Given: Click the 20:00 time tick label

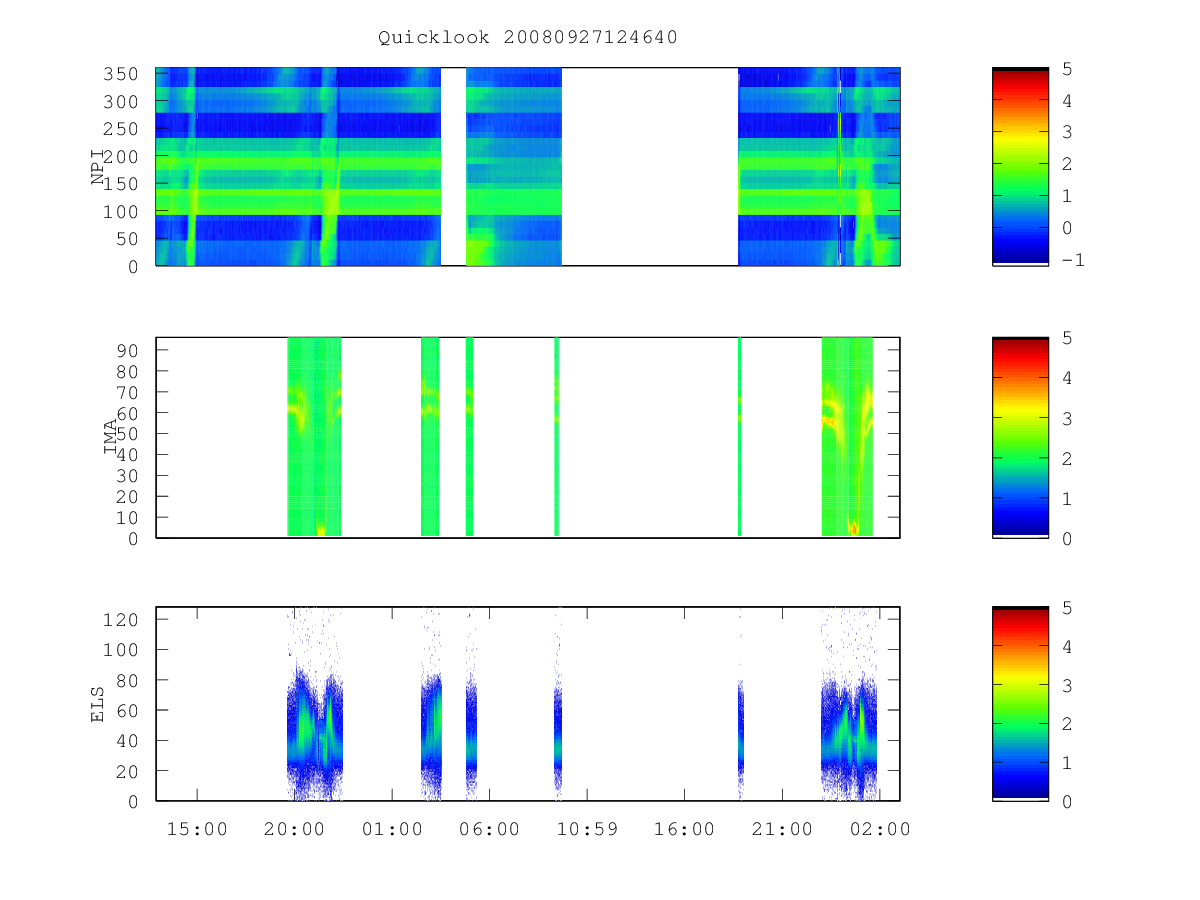Looking at the screenshot, I should [295, 829].
